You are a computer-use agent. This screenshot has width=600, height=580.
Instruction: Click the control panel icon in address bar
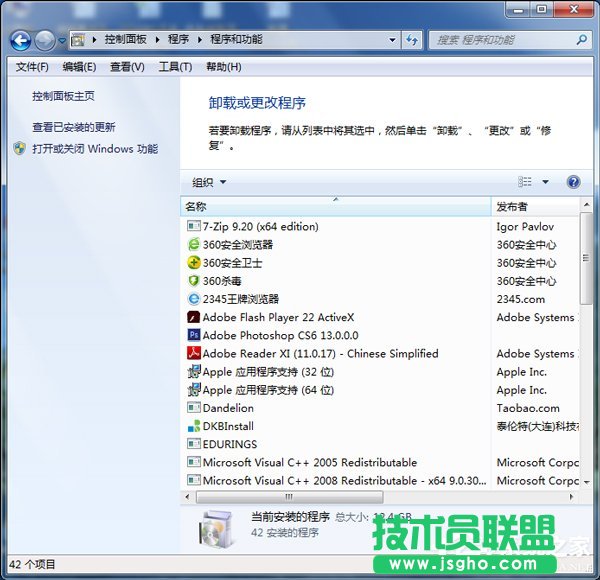(x=78, y=40)
